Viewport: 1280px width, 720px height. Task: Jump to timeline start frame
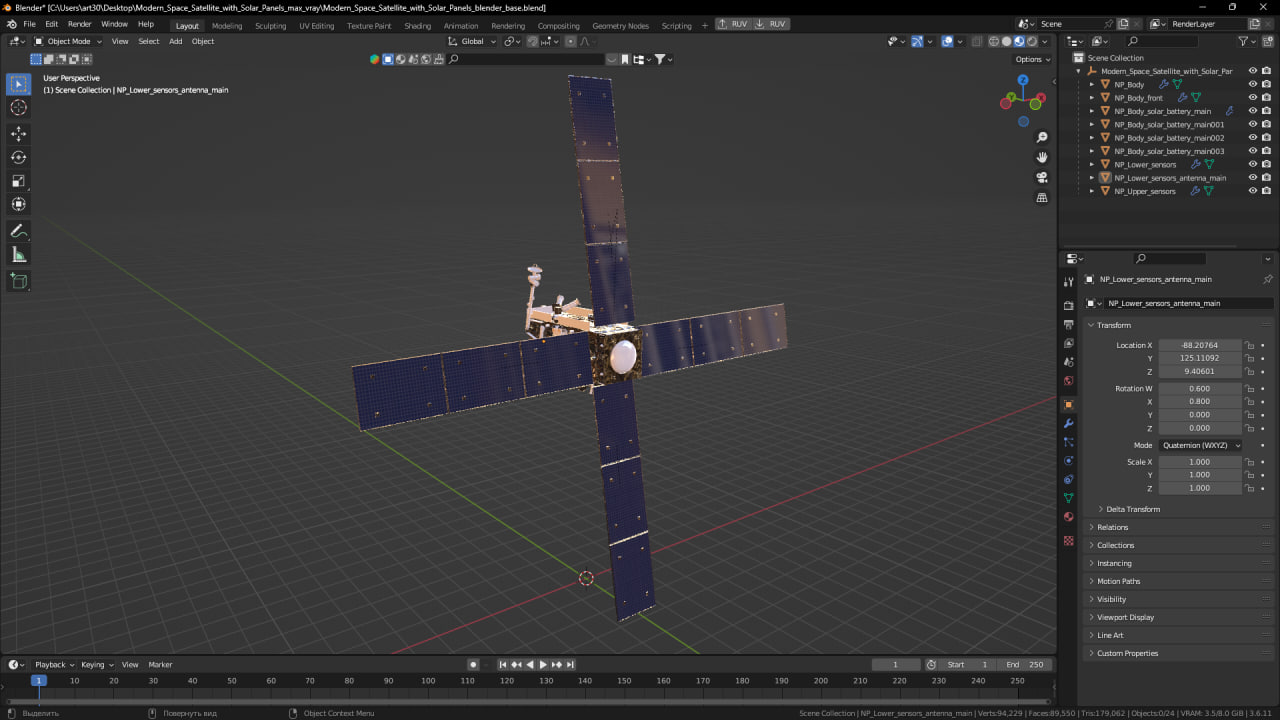[x=503, y=664]
